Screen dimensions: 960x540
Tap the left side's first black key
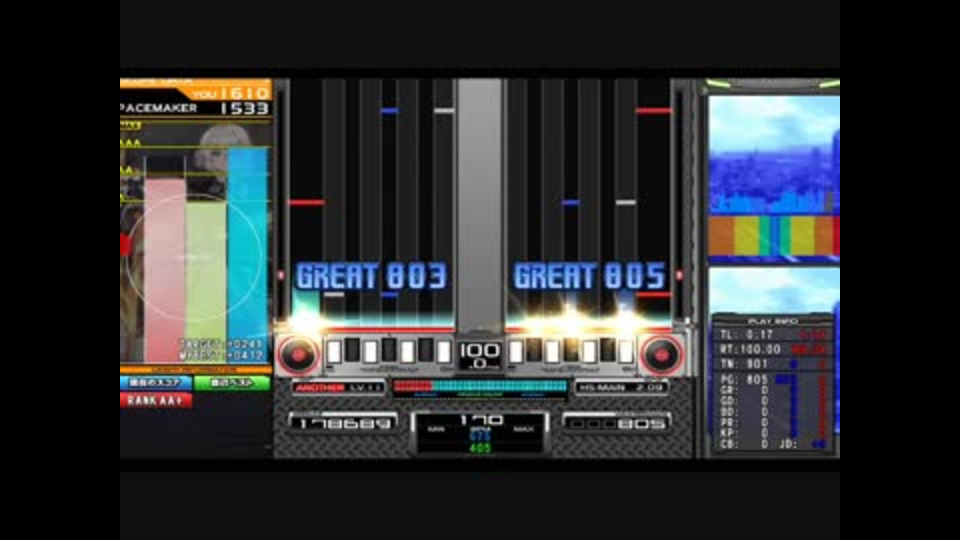(x=352, y=349)
